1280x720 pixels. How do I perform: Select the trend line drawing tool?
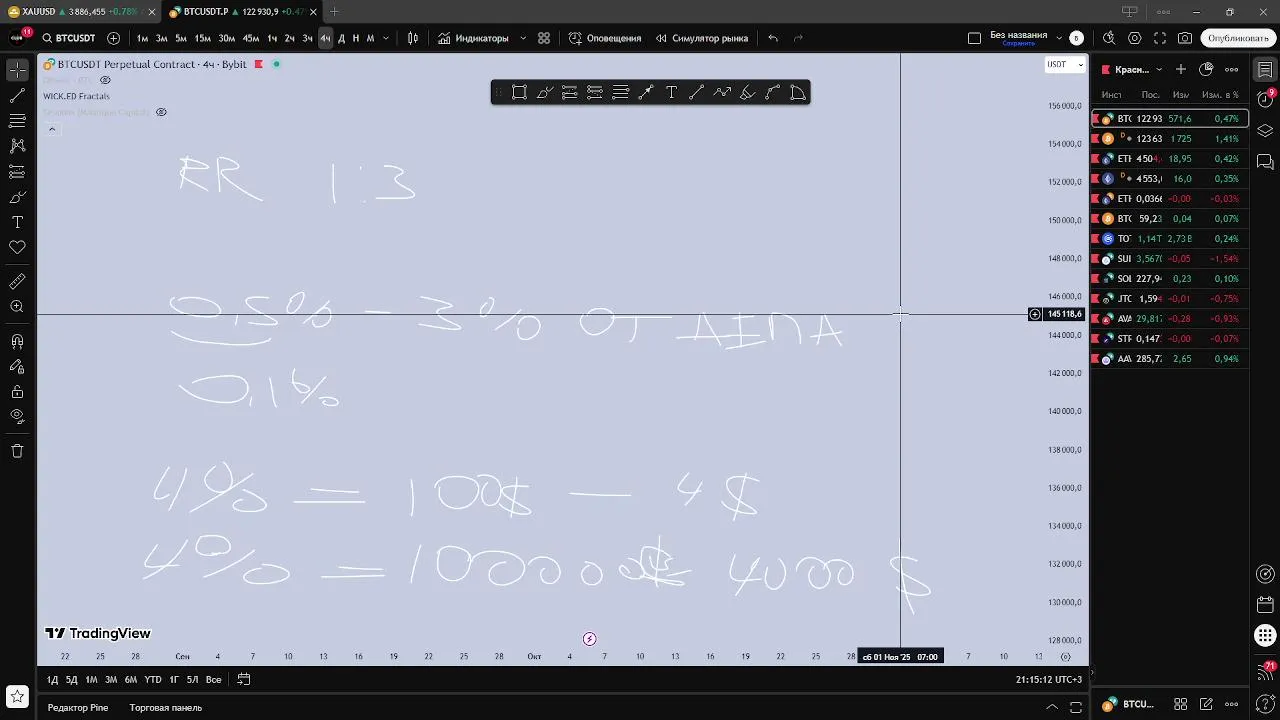[17, 96]
